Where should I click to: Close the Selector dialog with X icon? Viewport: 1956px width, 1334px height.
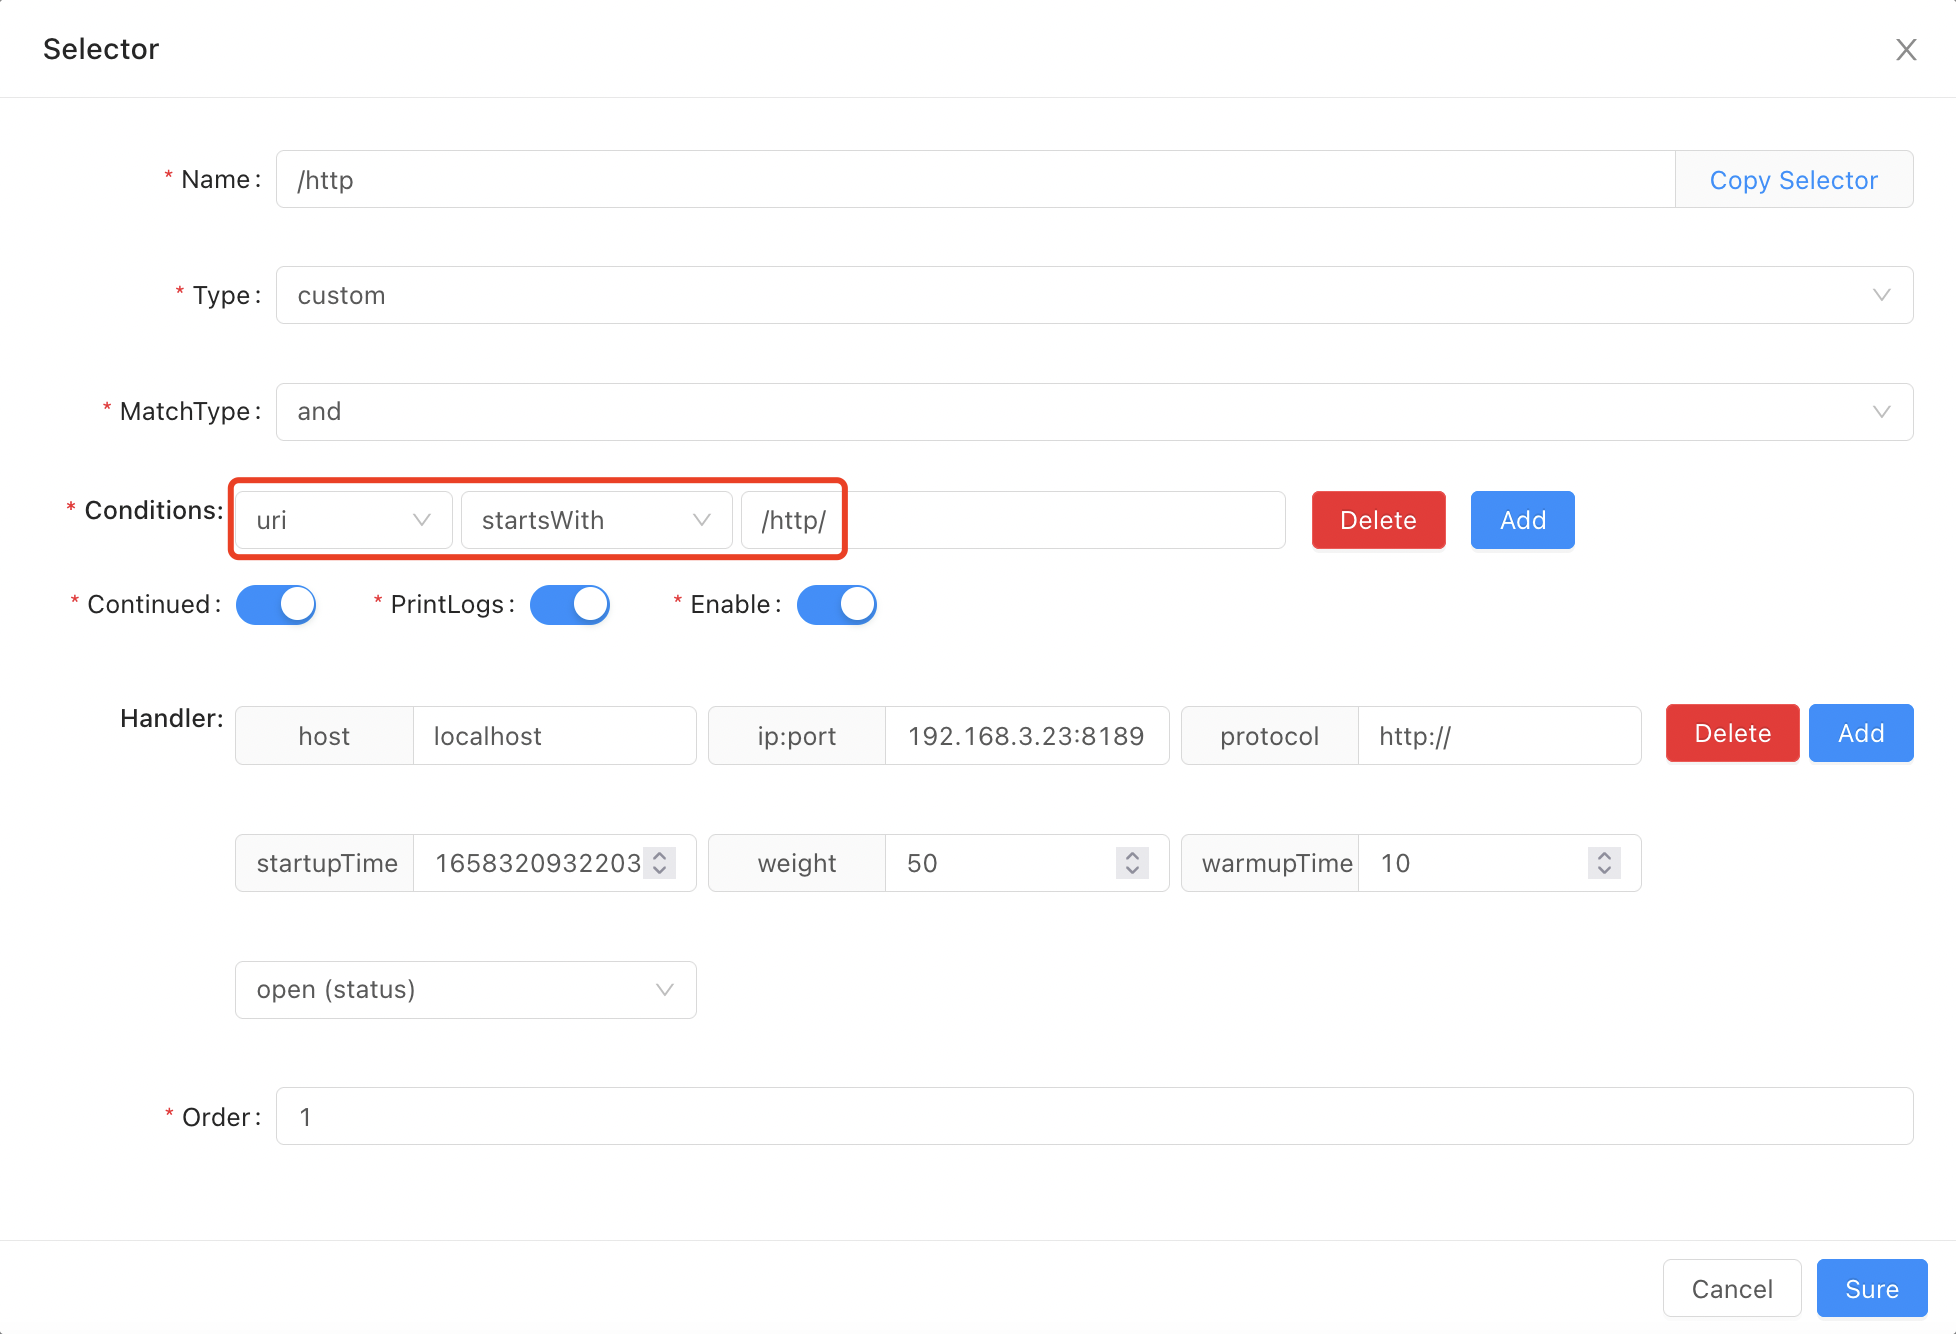pos(1905,50)
